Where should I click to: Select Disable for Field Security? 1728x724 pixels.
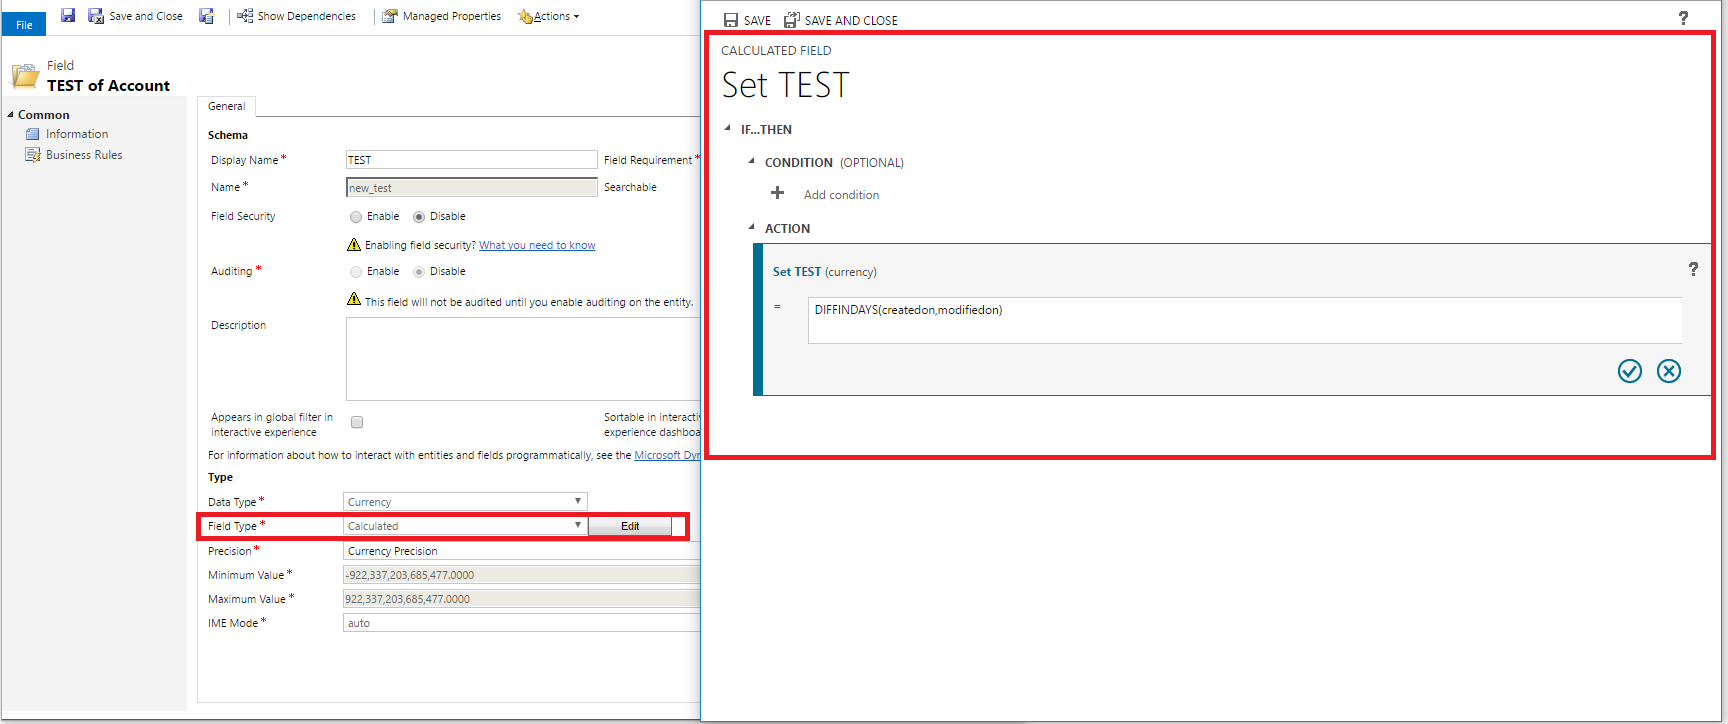click(x=419, y=217)
